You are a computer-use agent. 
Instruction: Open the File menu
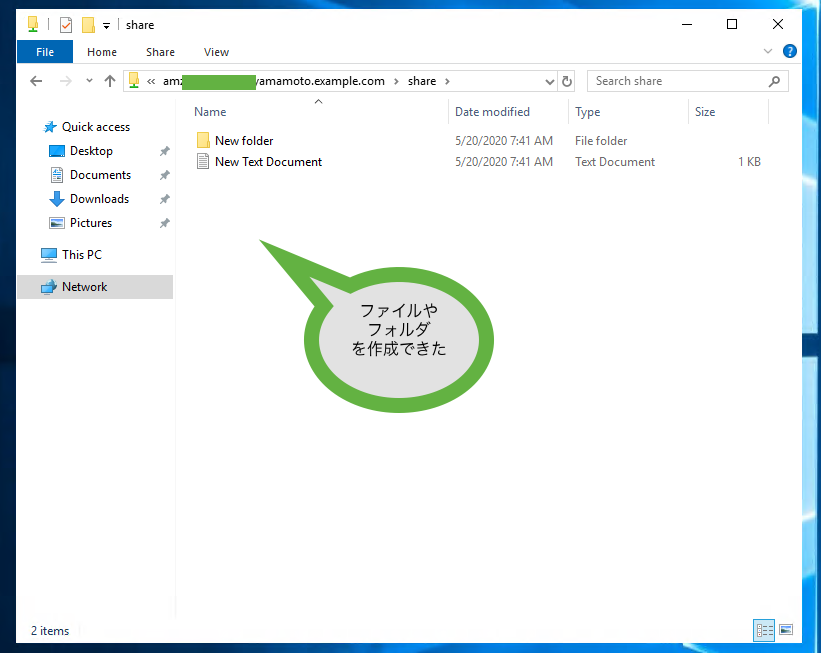click(44, 52)
